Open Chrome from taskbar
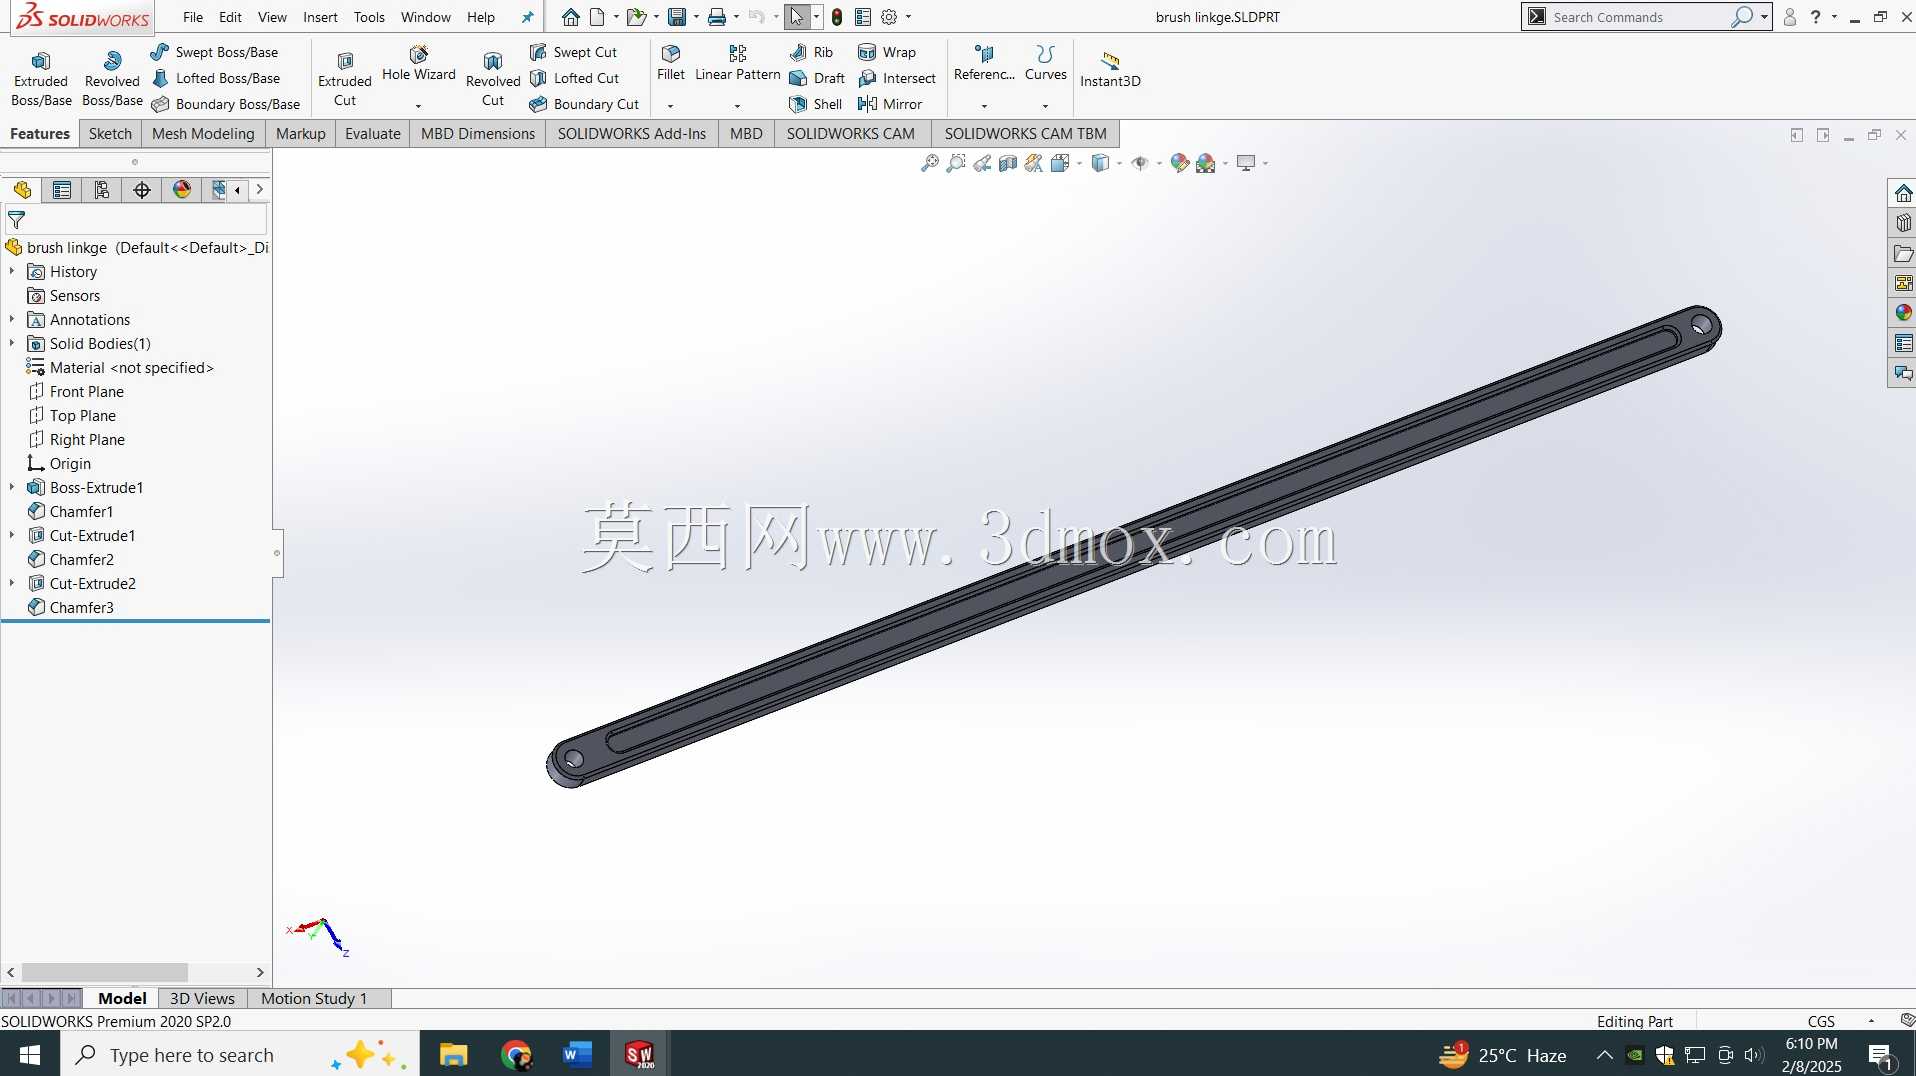The width and height of the screenshot is (1916, 1076). point(516,1054)
